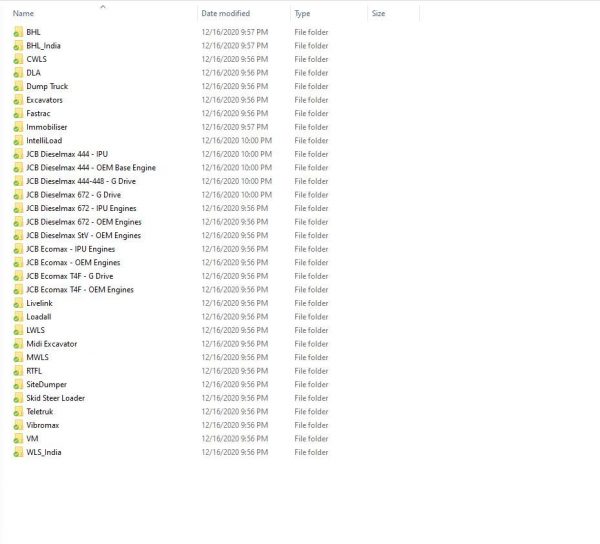This screenshot has width=600, height=544.
Task: Click the Dump Truck row's date modified
Action: 235,86
